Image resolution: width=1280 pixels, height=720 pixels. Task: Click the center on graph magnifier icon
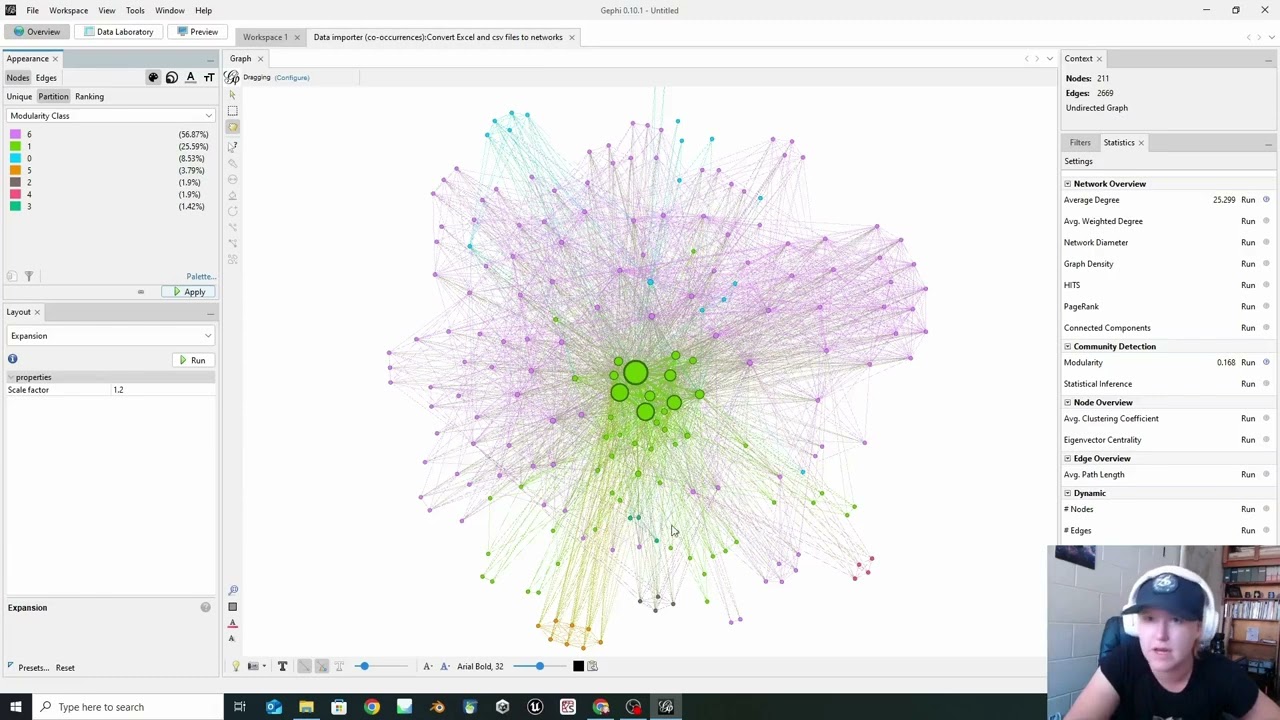pos(233,591)
